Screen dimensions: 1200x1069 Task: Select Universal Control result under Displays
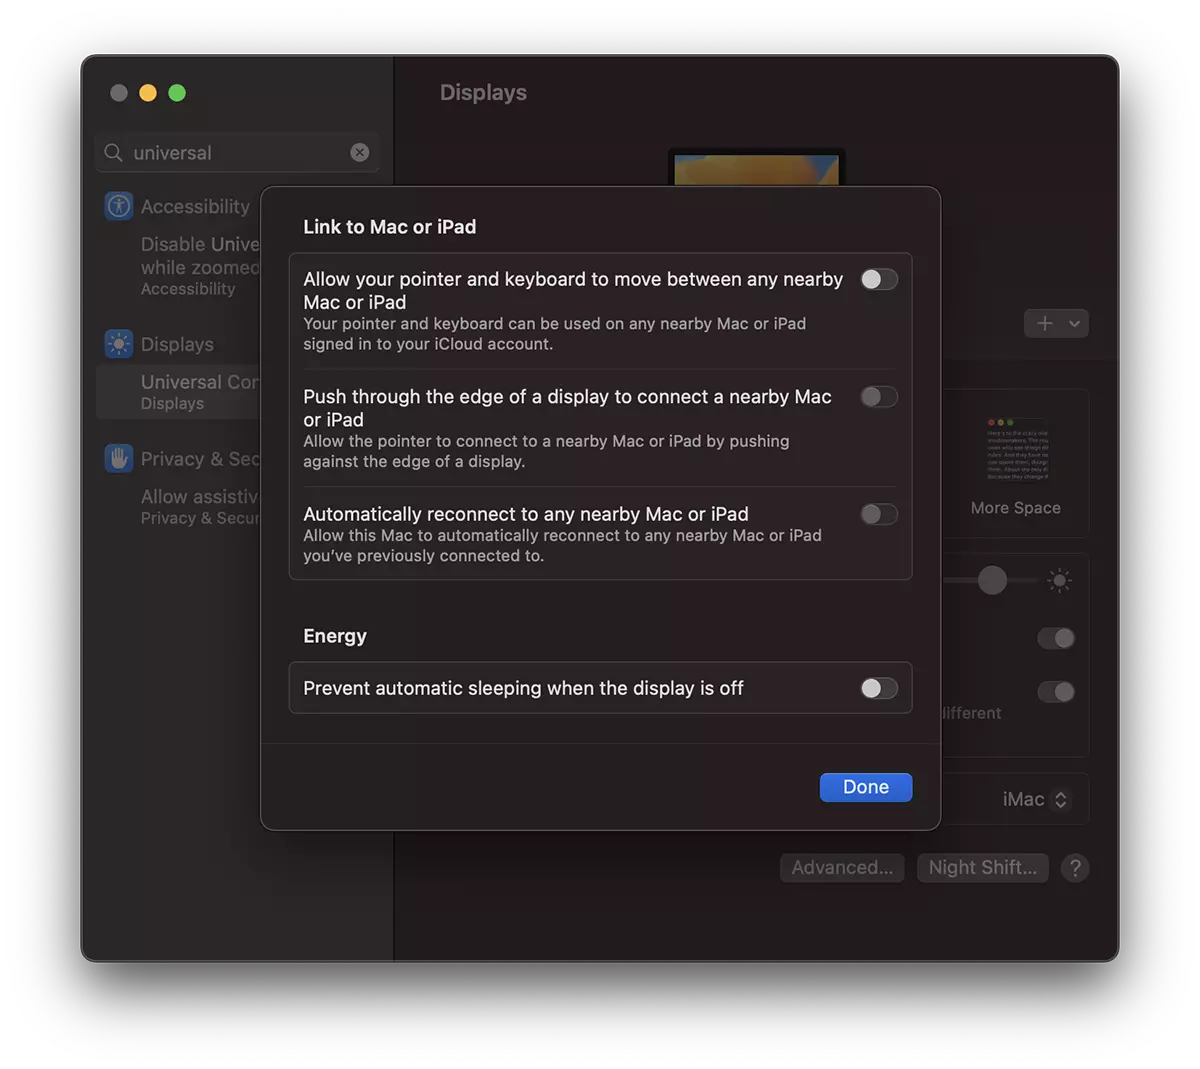coord(180,391)
